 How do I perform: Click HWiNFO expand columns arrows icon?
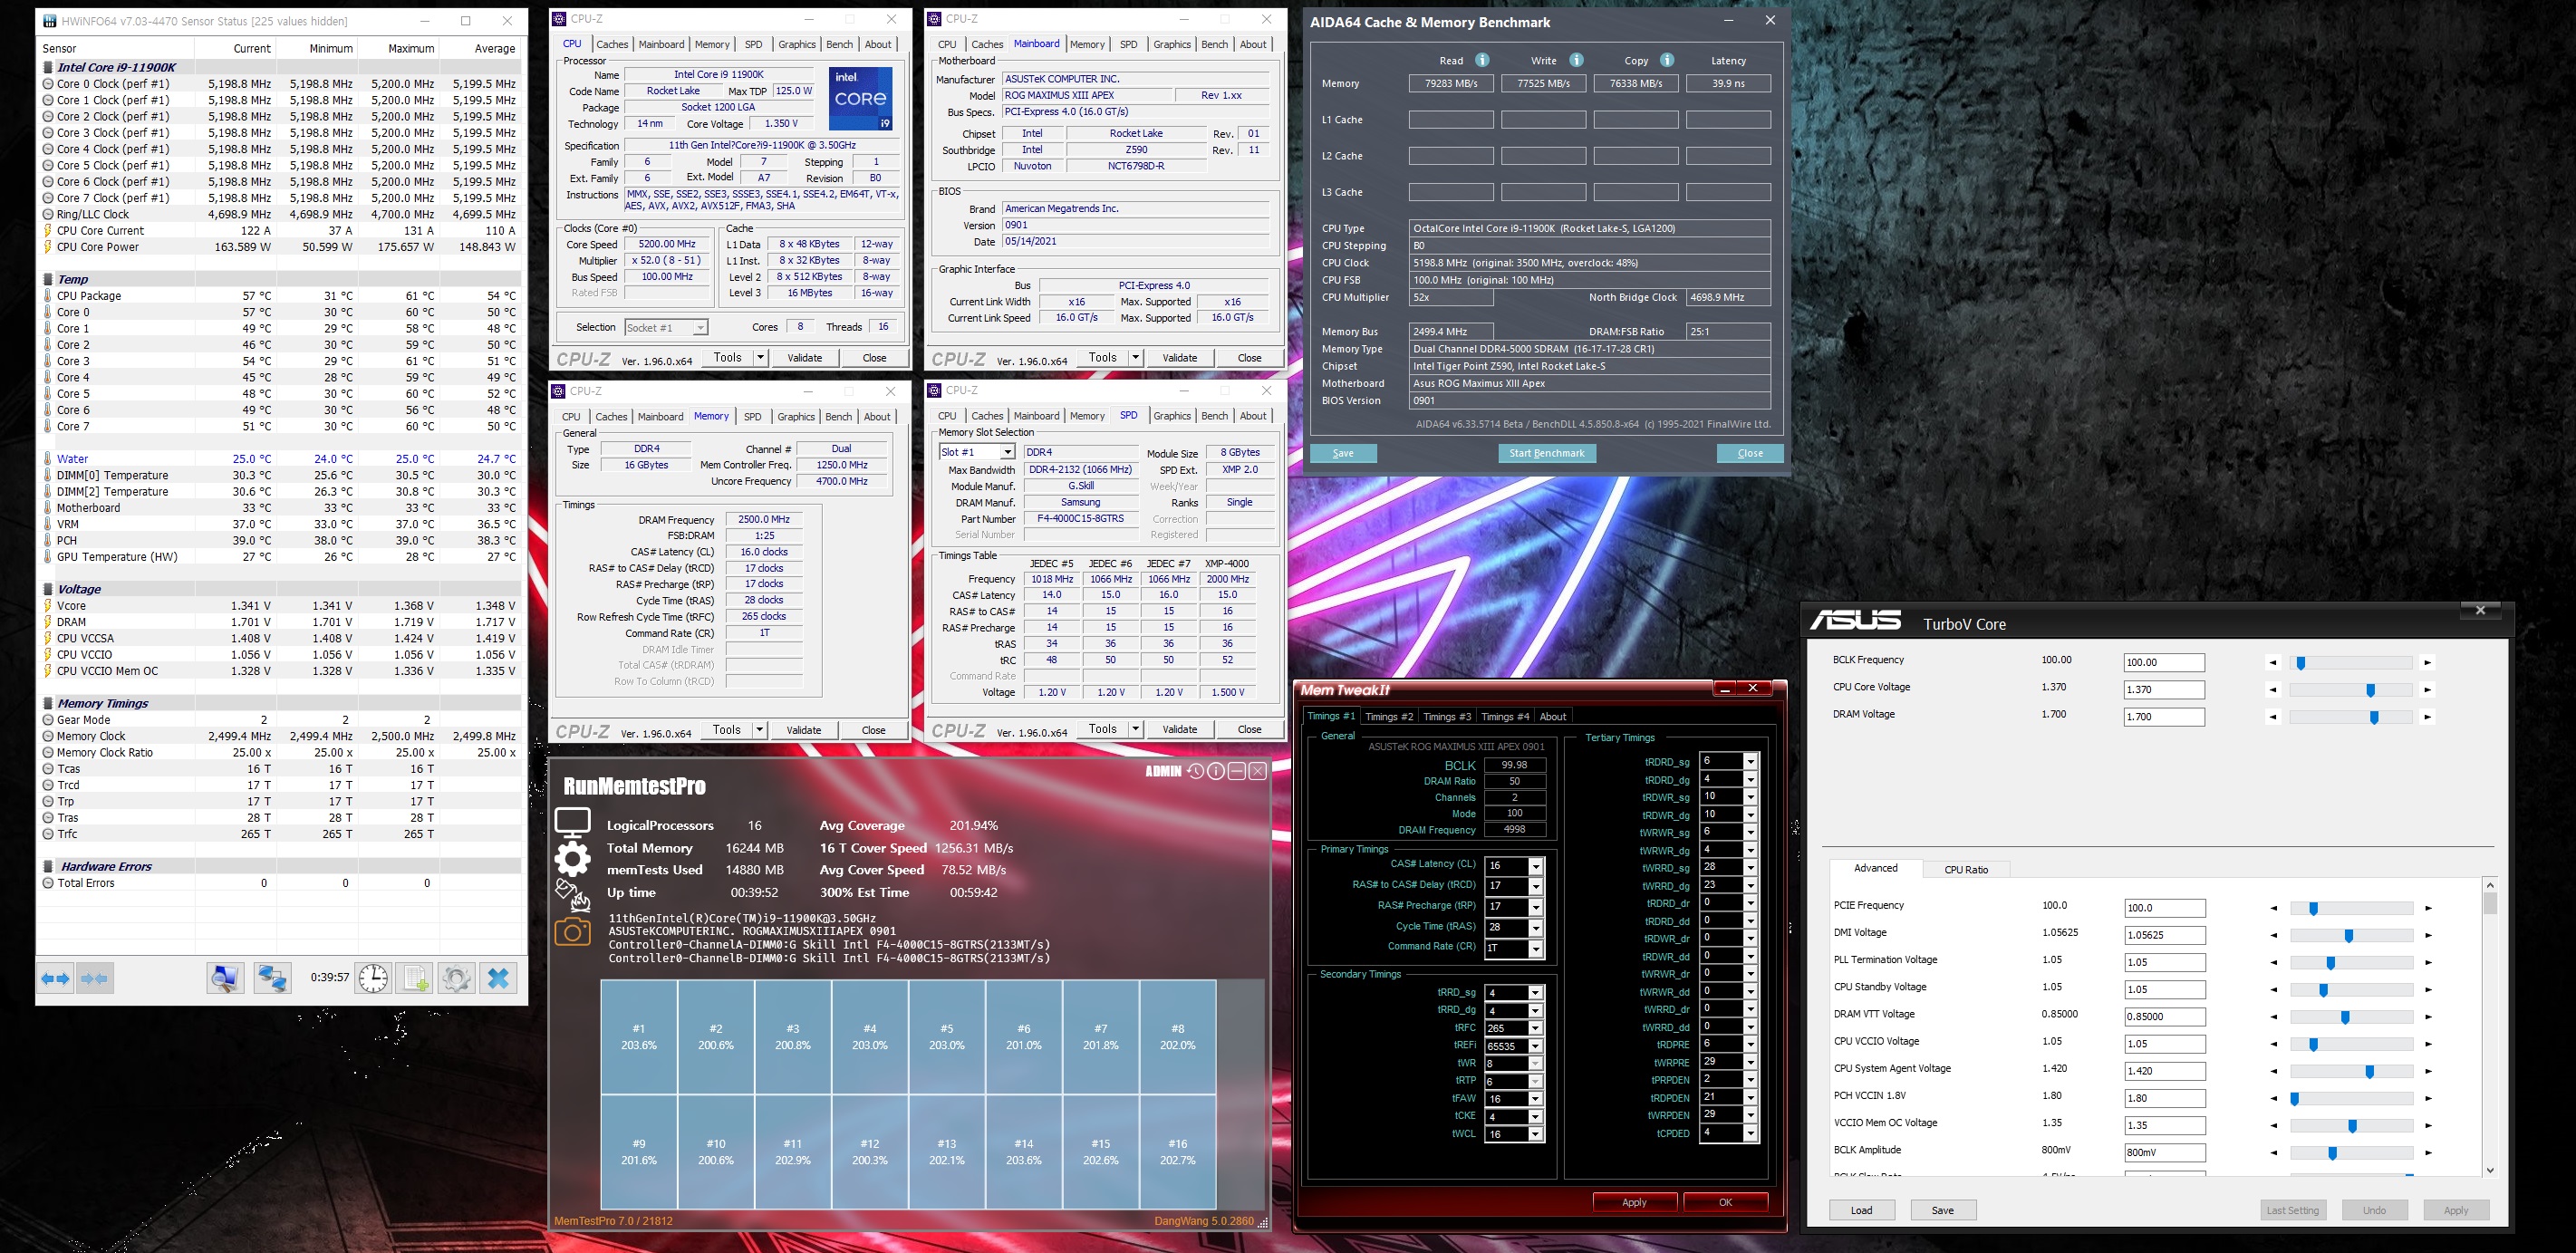click(56, 977)
